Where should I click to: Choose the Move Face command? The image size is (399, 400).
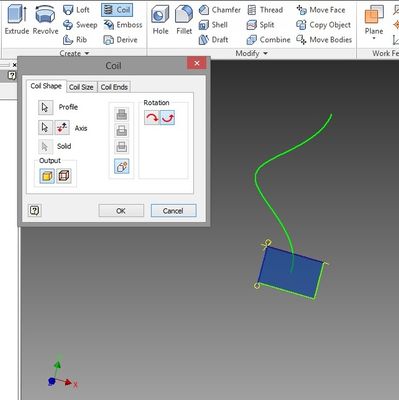click(x=321, y=10)
